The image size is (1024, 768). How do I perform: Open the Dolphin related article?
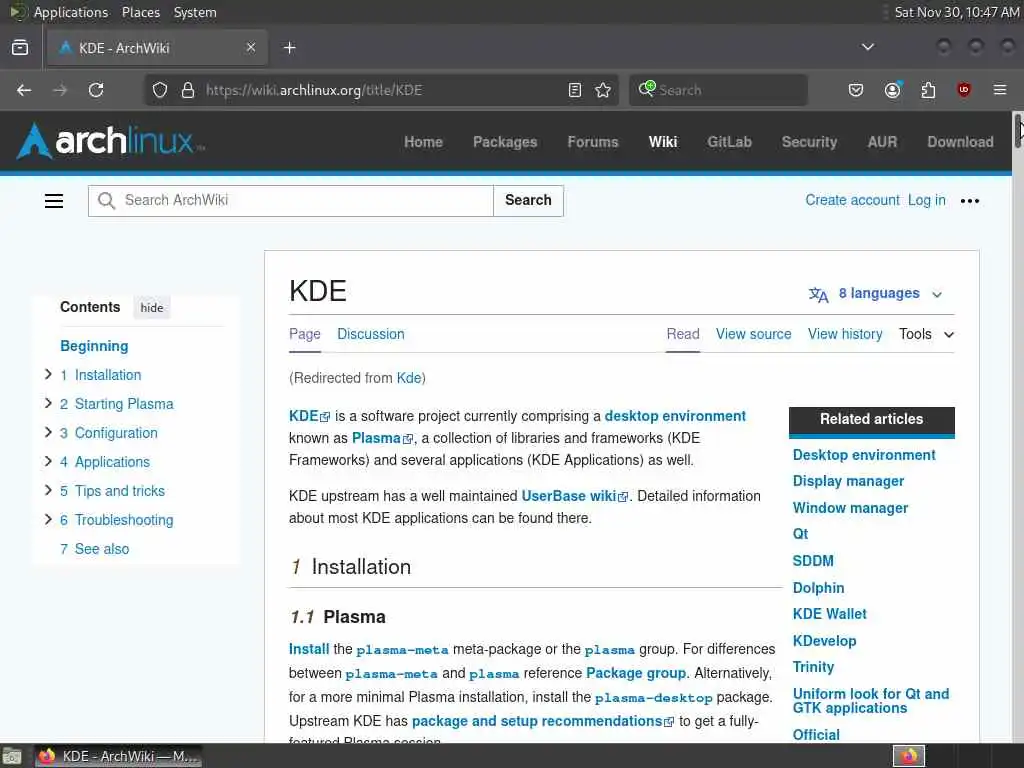pyautogui.click(x=818, y=588)
